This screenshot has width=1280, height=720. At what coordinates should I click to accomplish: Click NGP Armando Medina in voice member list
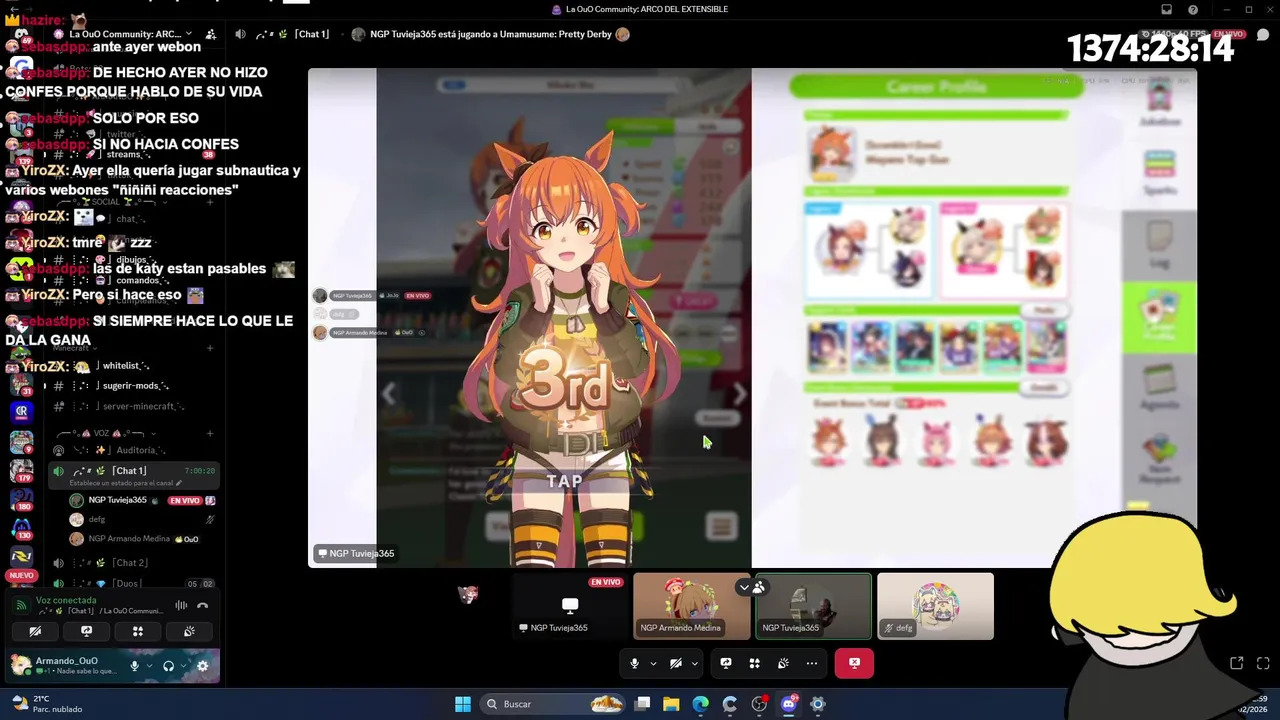coord(142,539)
